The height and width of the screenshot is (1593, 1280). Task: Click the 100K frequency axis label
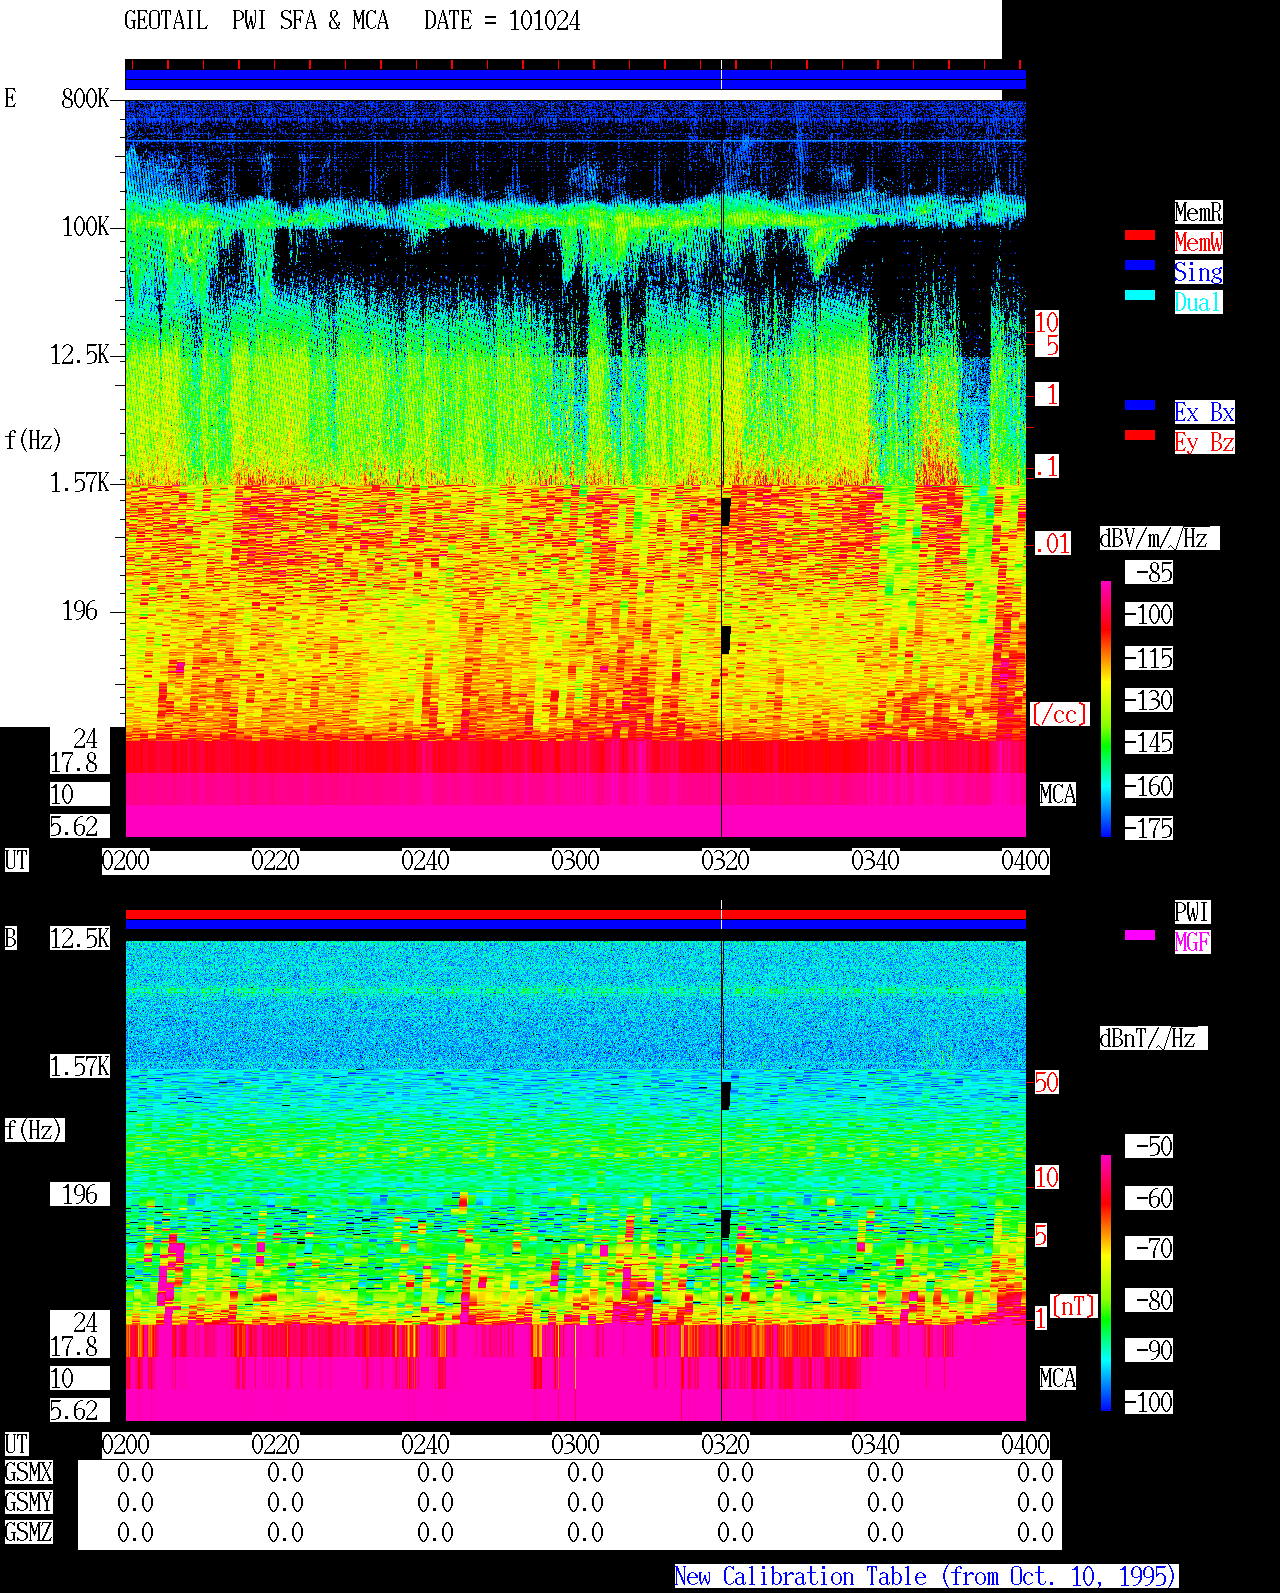86,227
